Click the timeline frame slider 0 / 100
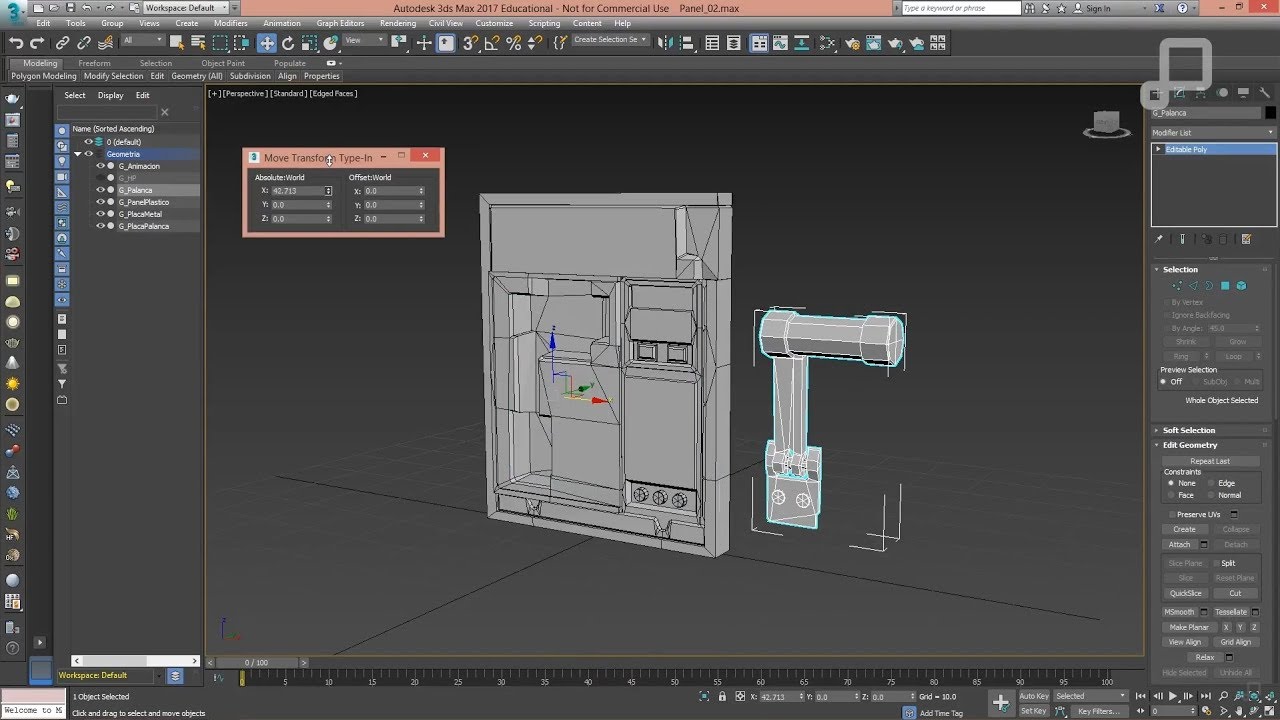 tap(256, 662)
